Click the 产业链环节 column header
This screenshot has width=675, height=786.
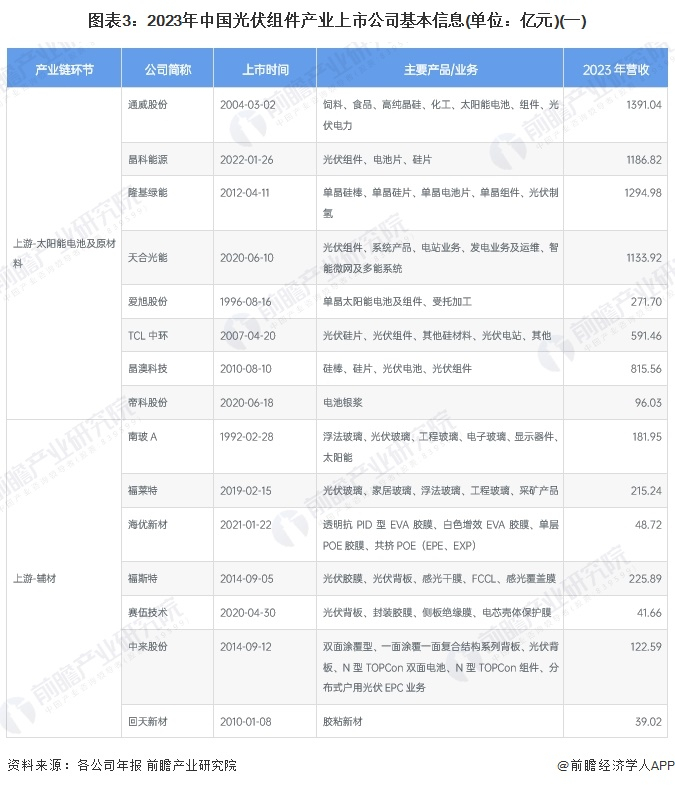[x=64, y=69]
